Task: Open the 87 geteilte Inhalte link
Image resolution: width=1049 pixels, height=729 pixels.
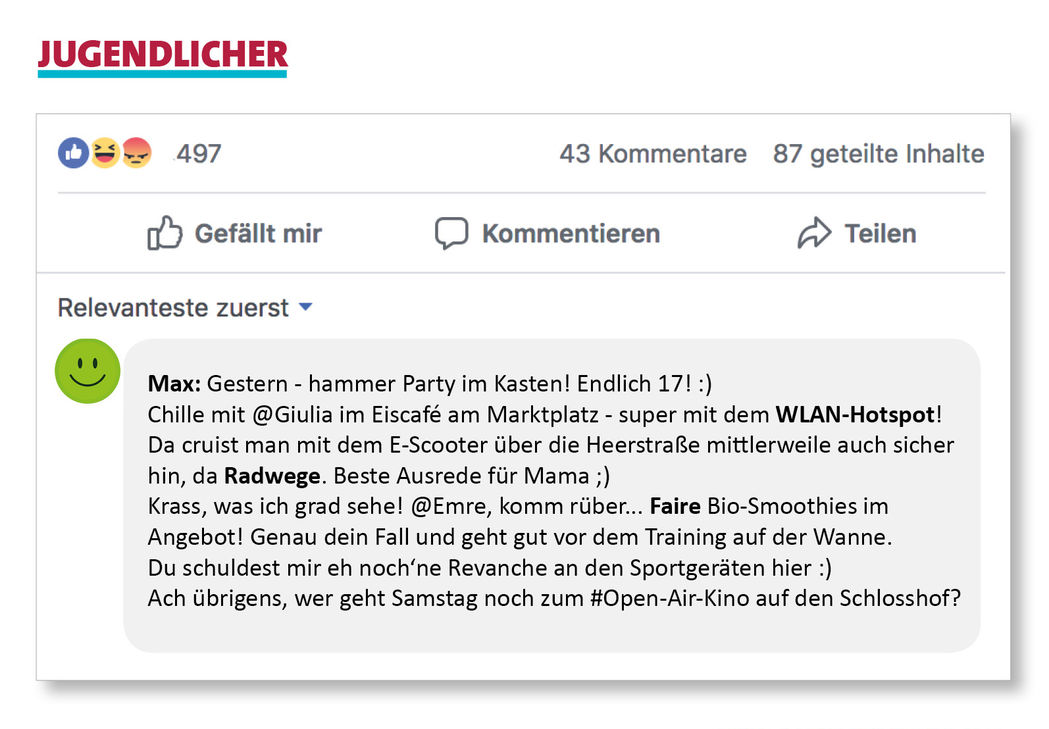Action: (x=878, y=154)
